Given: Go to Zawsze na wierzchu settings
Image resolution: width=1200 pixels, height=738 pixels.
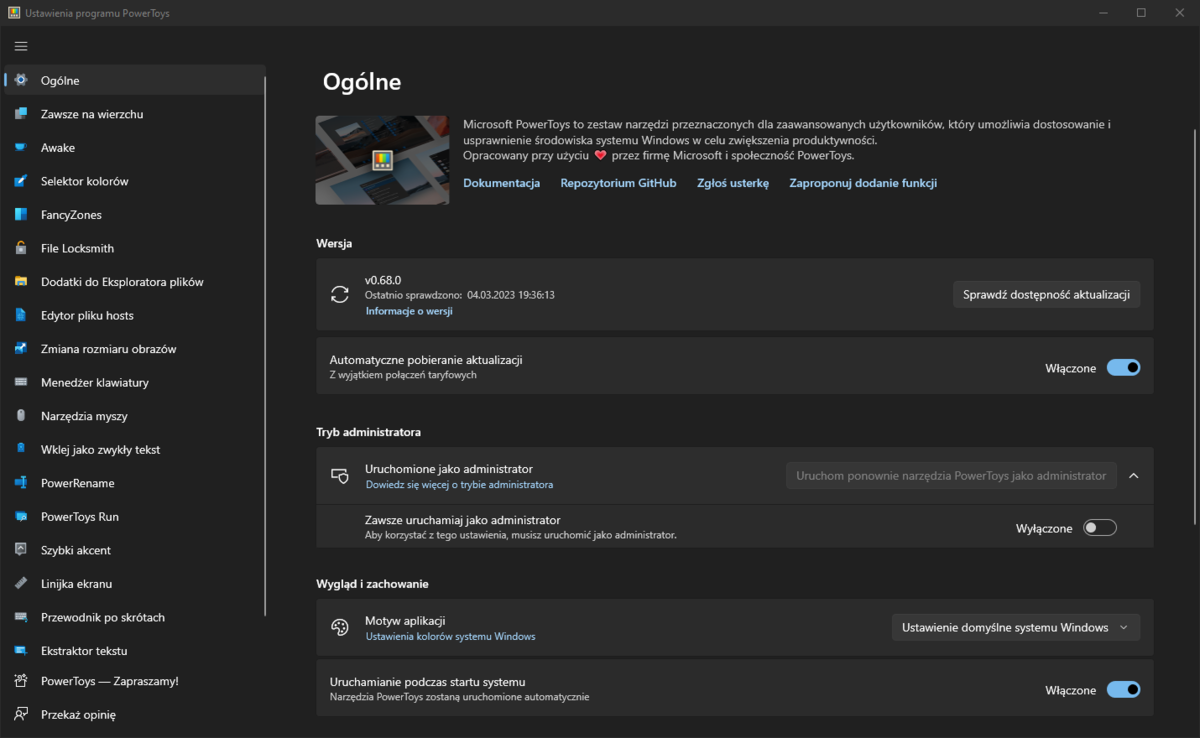Looking at the screenshot, I should pyautogui.click(x=135, y=114).
